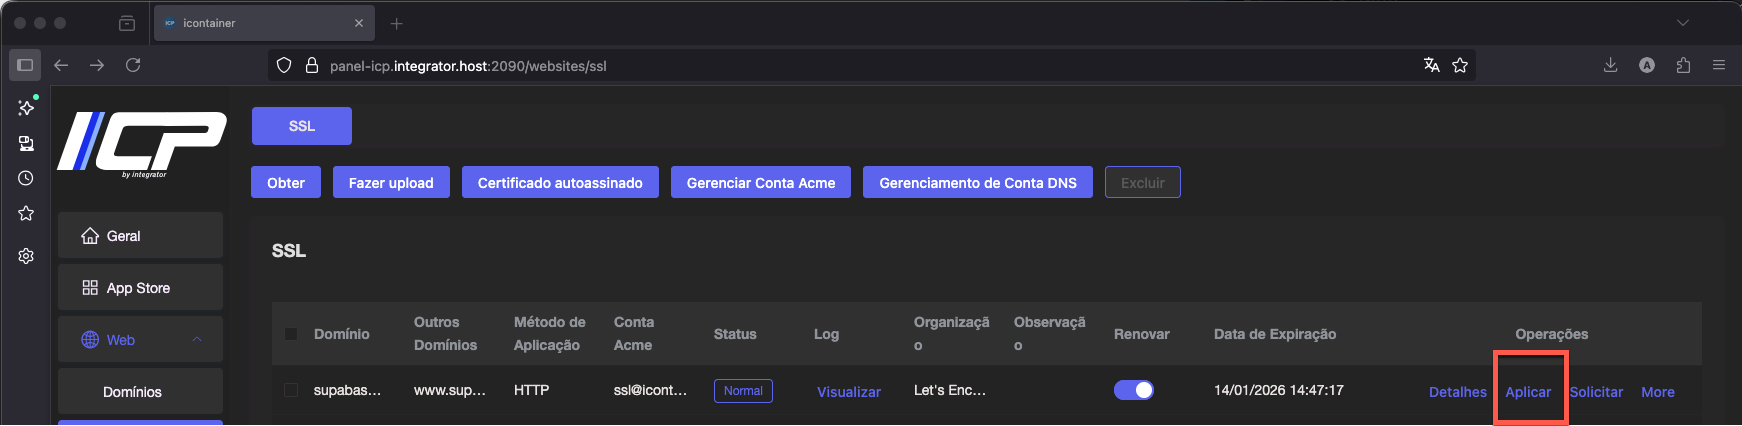The height and width of the screenshot is (426, 1742).
Task: Click the browser address bar URL
Action: 468,66
